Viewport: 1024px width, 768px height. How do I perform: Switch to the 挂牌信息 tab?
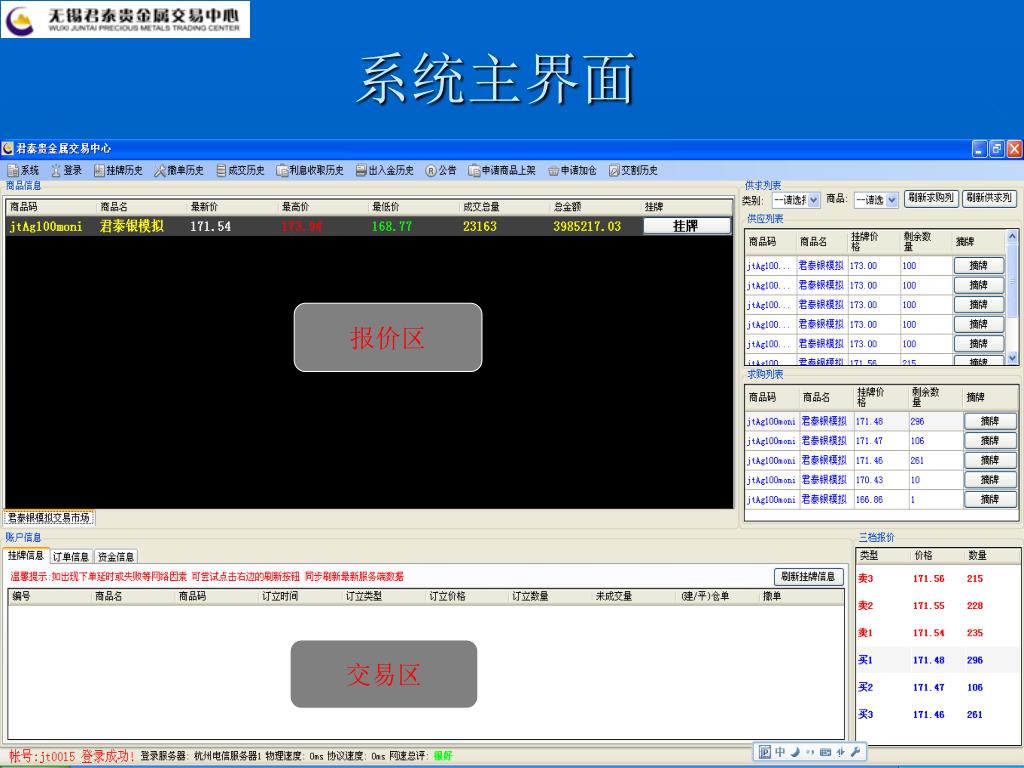(26, 556)
